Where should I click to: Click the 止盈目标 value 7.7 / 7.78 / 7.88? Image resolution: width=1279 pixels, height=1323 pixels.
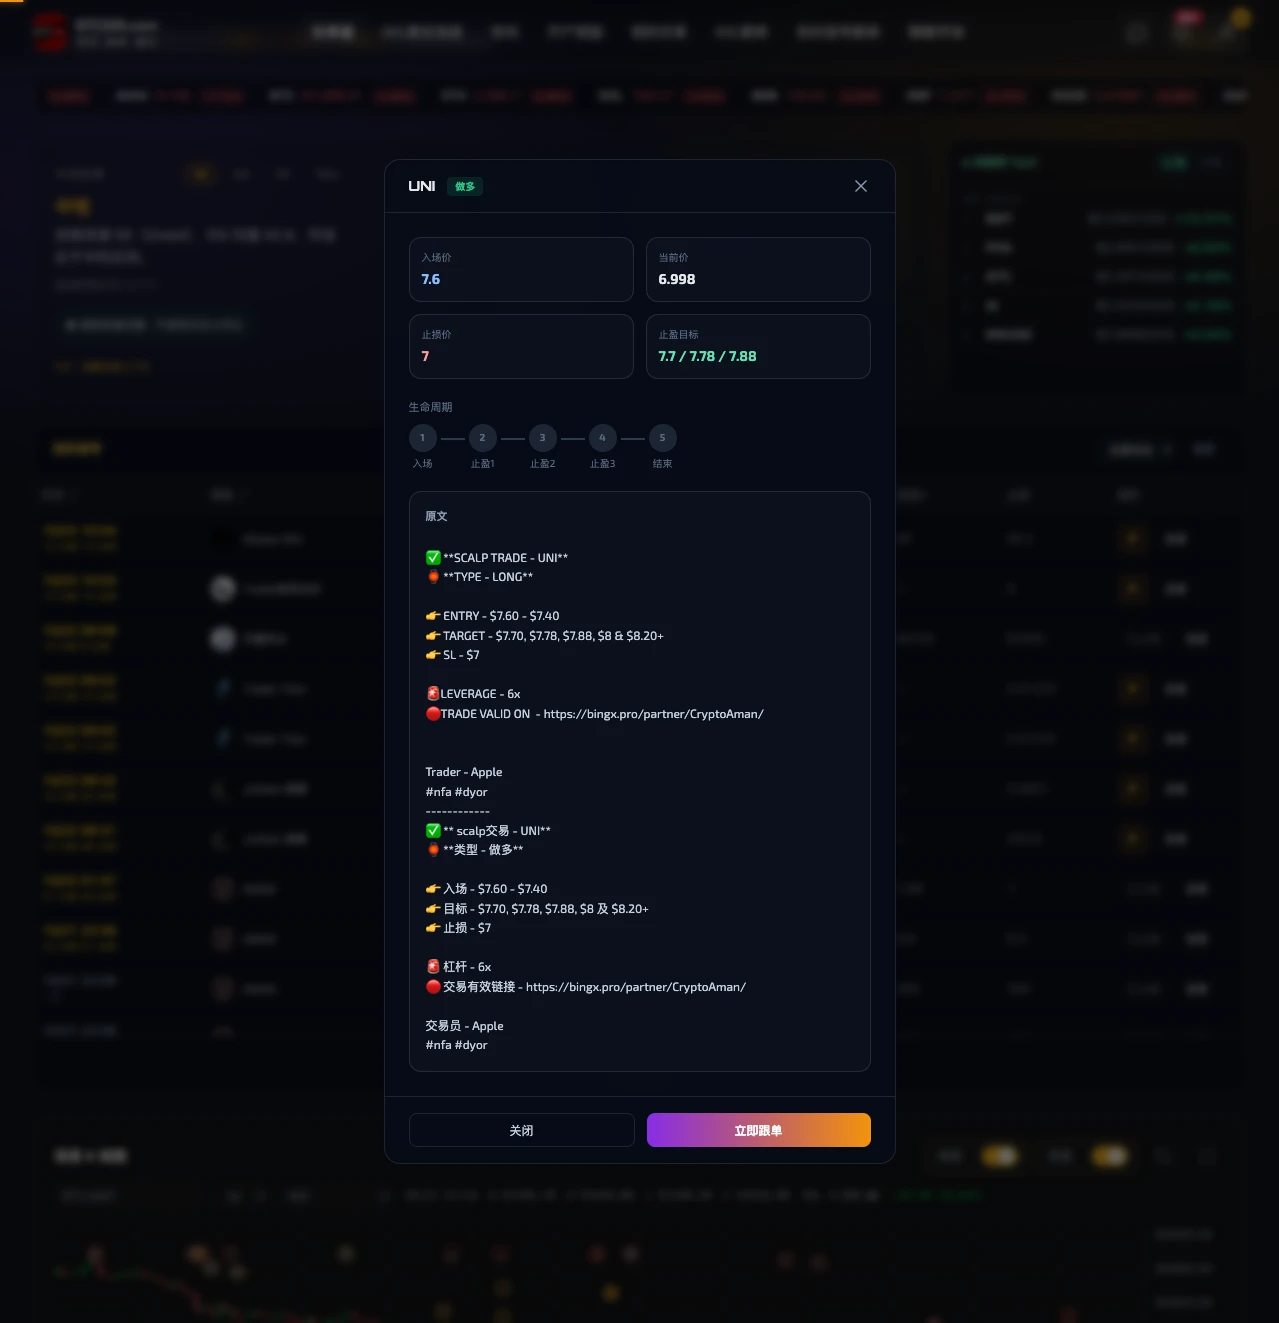pos(707,356)
